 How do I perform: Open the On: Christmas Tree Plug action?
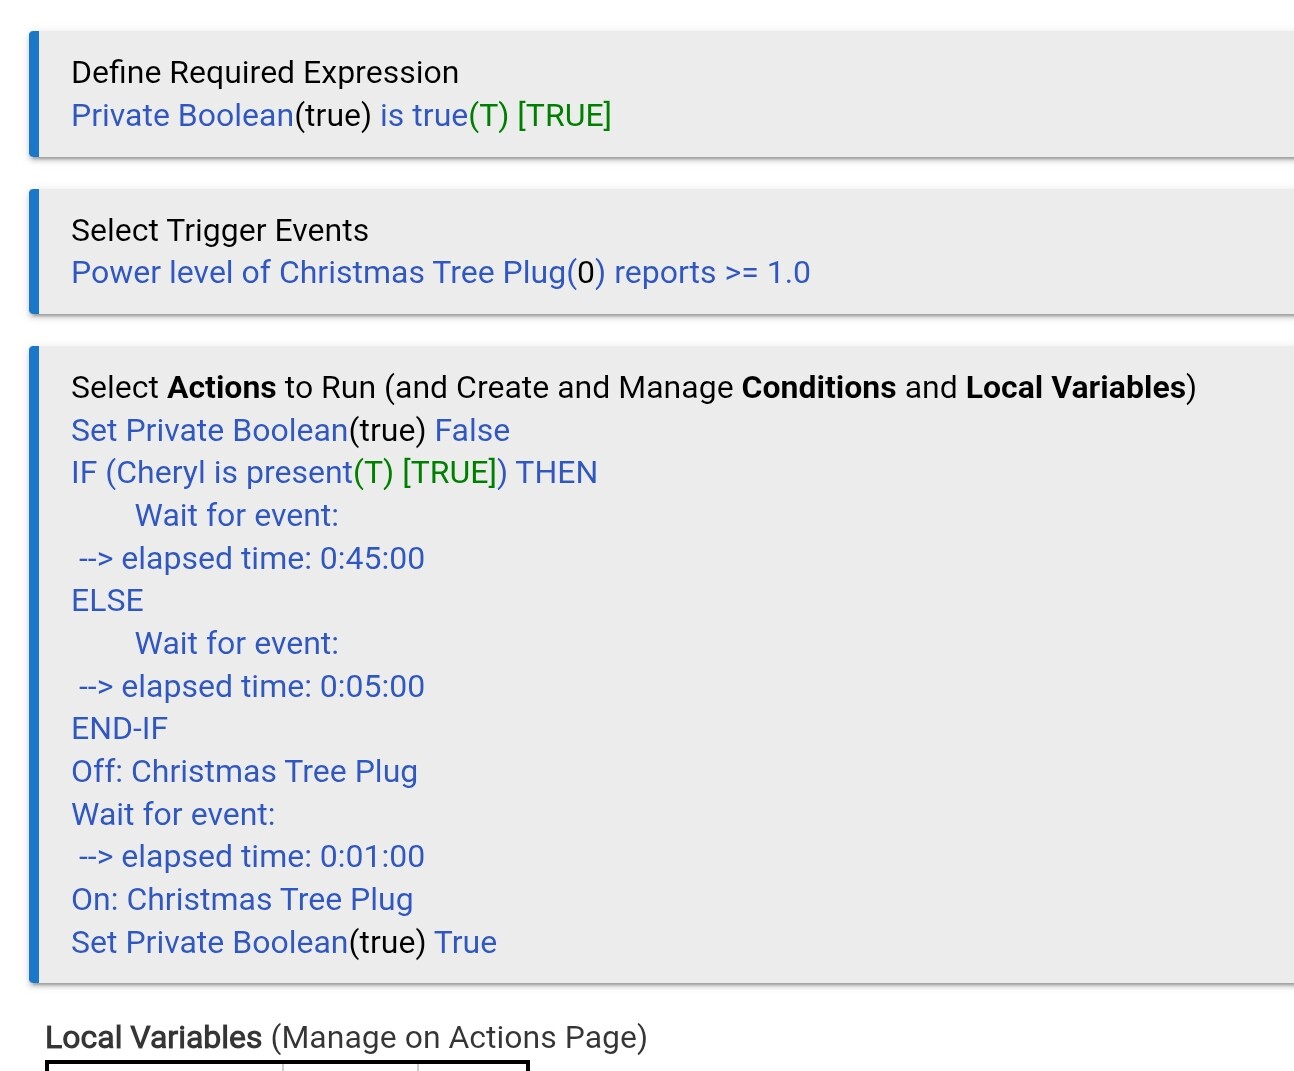click(x=242, y=900)
